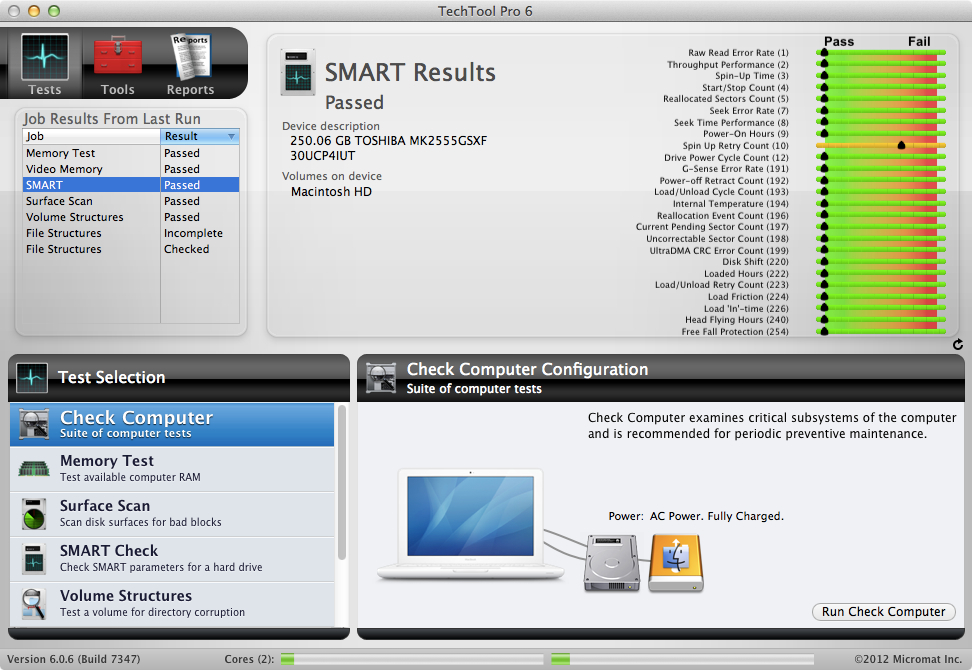972x670 pixels.
Task: Open the Reports icon
Action: click(191, 56)
